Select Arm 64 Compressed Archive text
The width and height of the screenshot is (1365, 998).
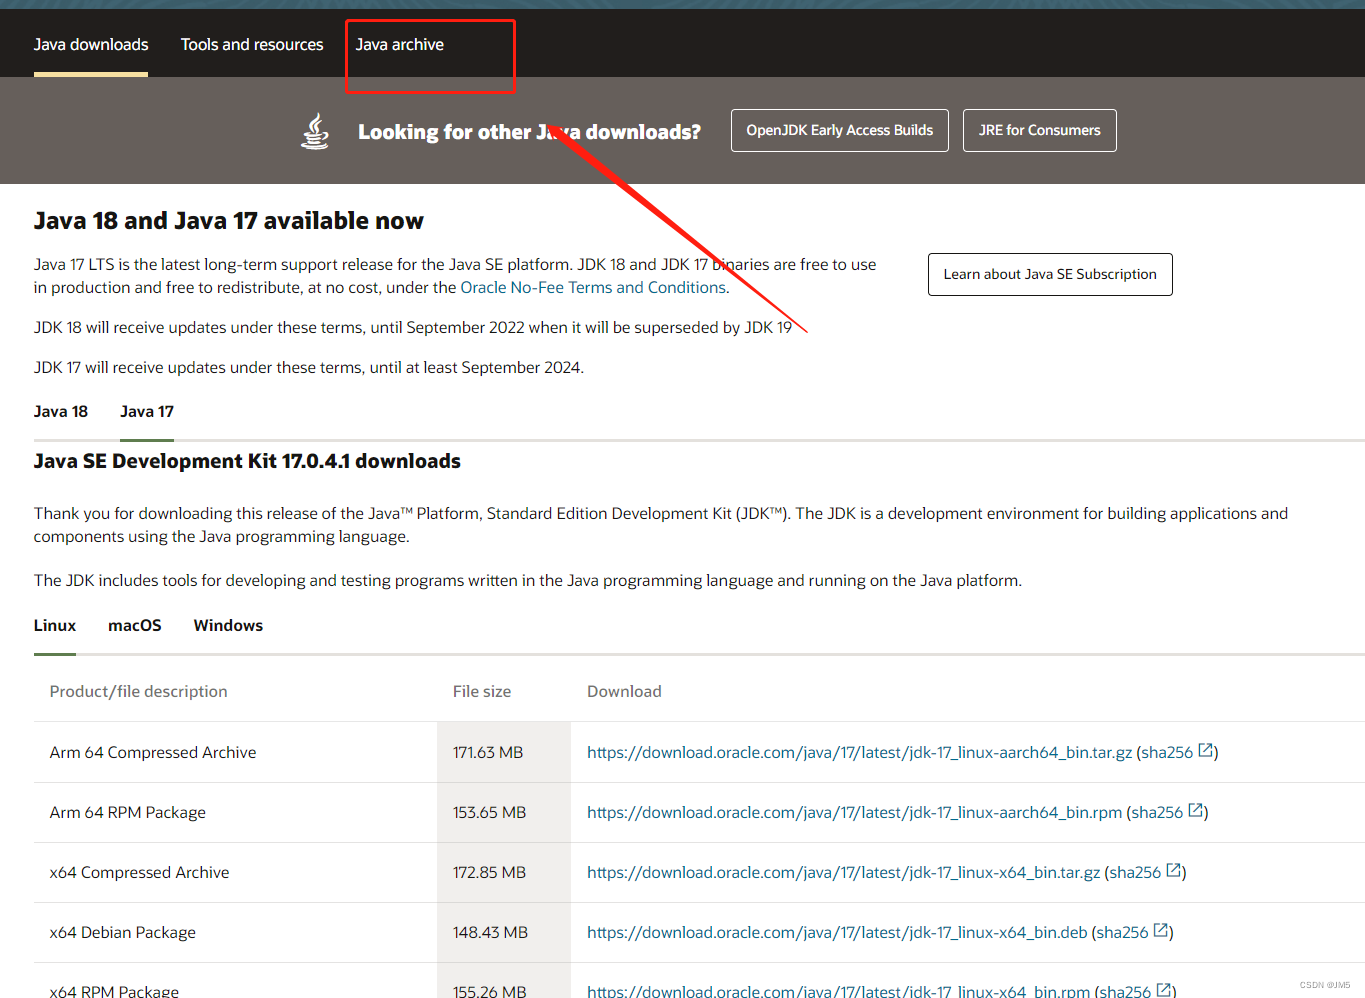click(x=153, y=753)
